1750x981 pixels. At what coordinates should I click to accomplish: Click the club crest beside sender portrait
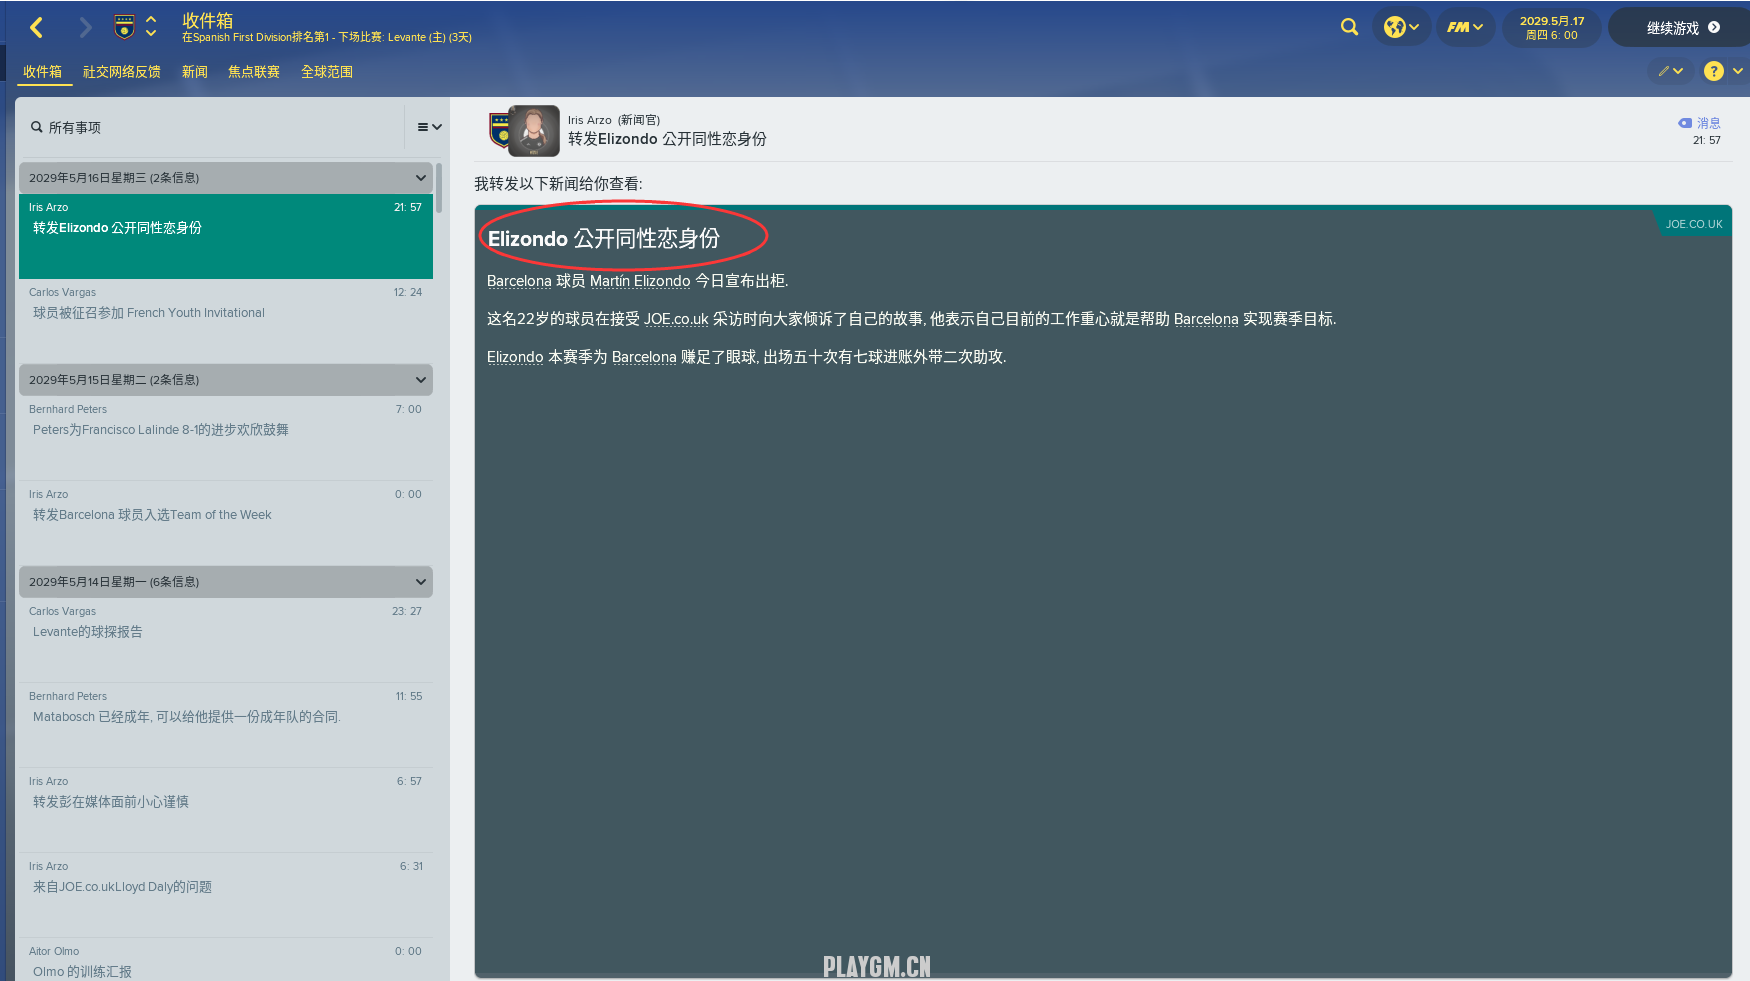pyautogui.click(x=499, y=130)
